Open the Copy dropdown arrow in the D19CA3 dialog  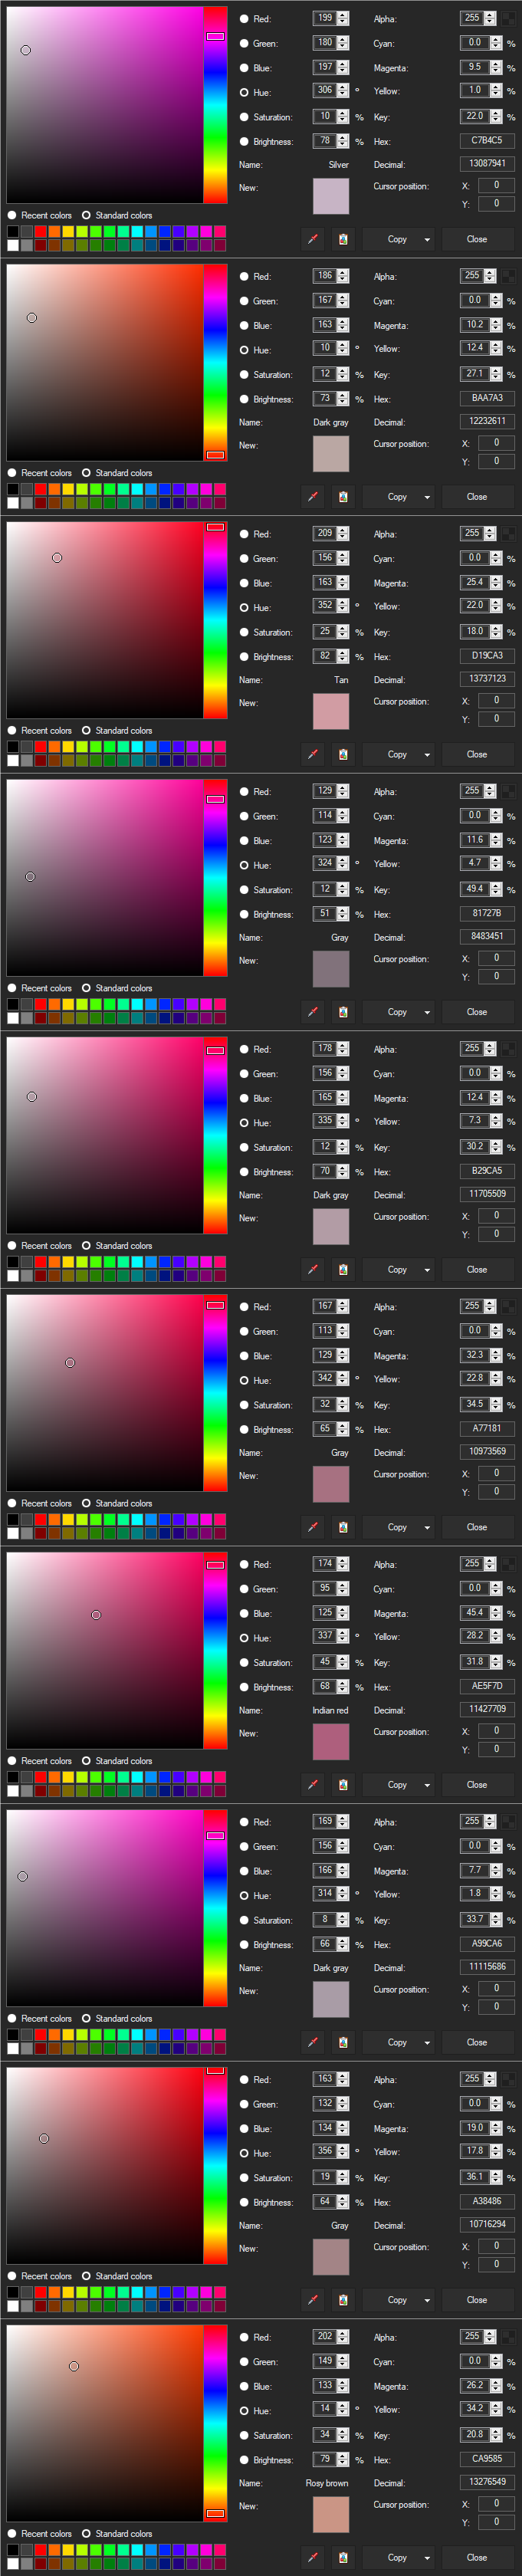427,754
